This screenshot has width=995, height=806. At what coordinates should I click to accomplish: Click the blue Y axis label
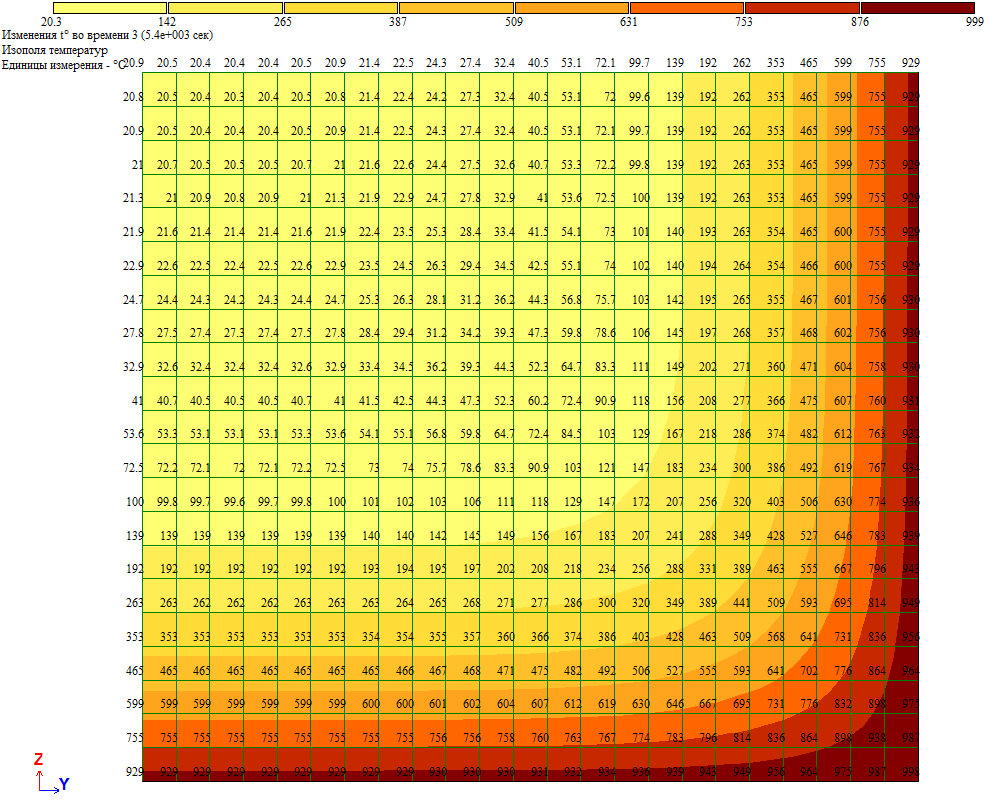64,785
